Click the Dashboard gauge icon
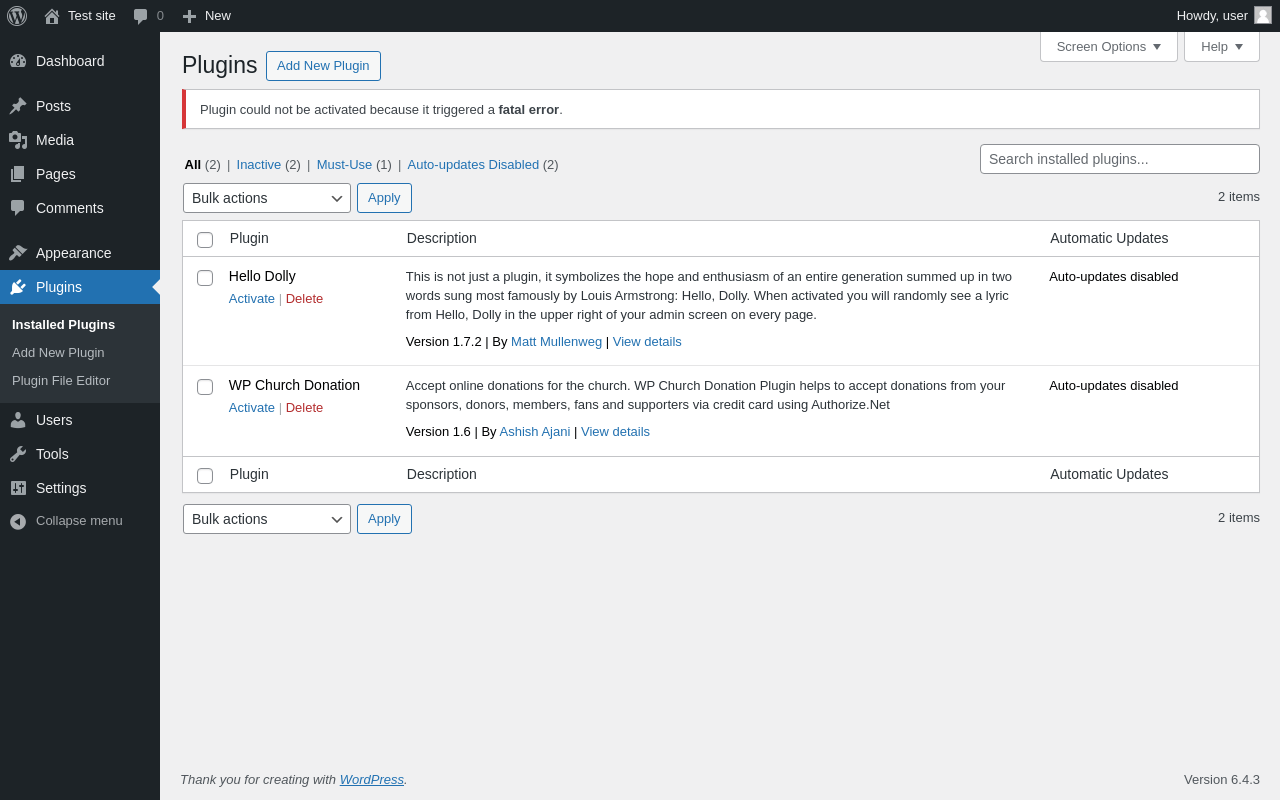1280x800 pixels. point(18,61)
